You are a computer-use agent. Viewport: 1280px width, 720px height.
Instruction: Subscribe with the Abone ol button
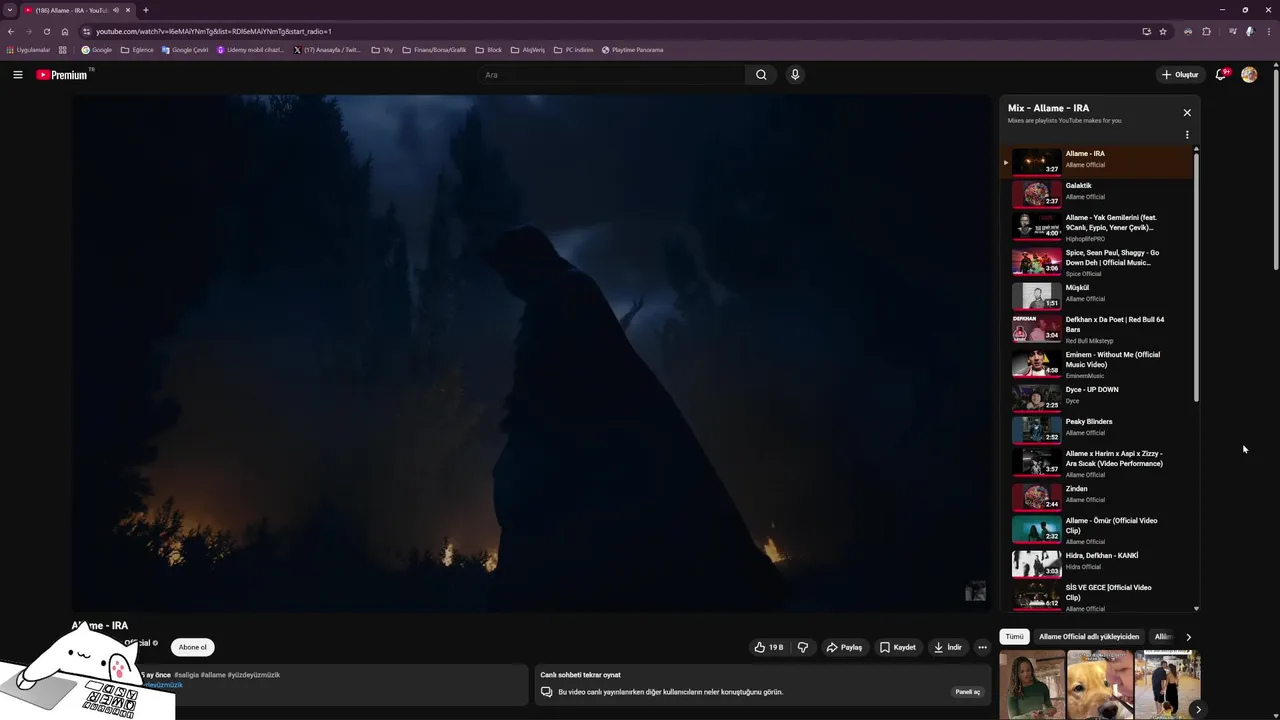coord(193,647)
